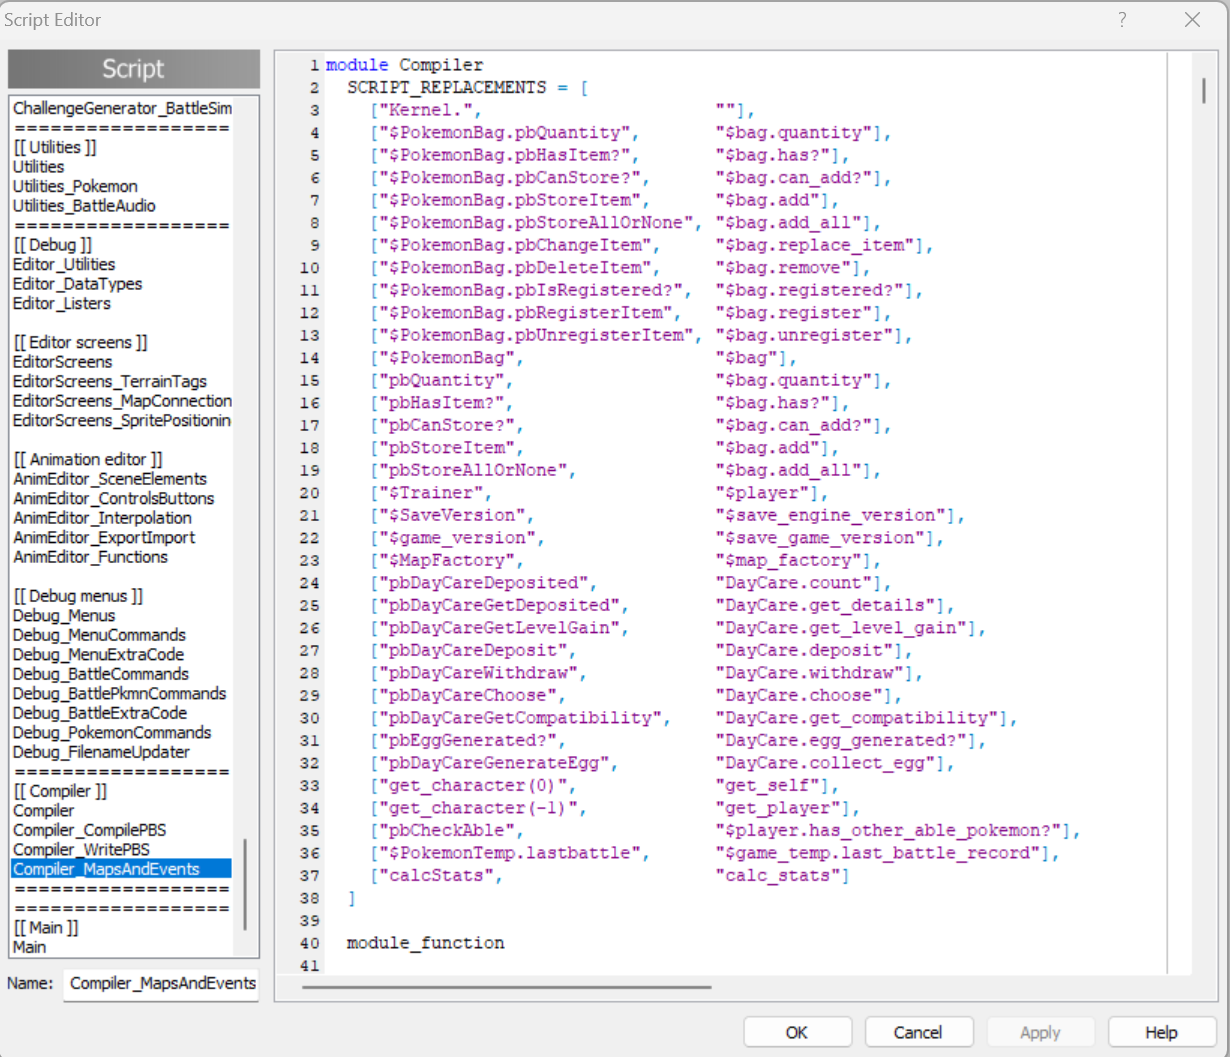The height and width of the screenshot is (1057, 1230).
Task: Select the EditorScreens_TerrainTags script
Action: 110,381
